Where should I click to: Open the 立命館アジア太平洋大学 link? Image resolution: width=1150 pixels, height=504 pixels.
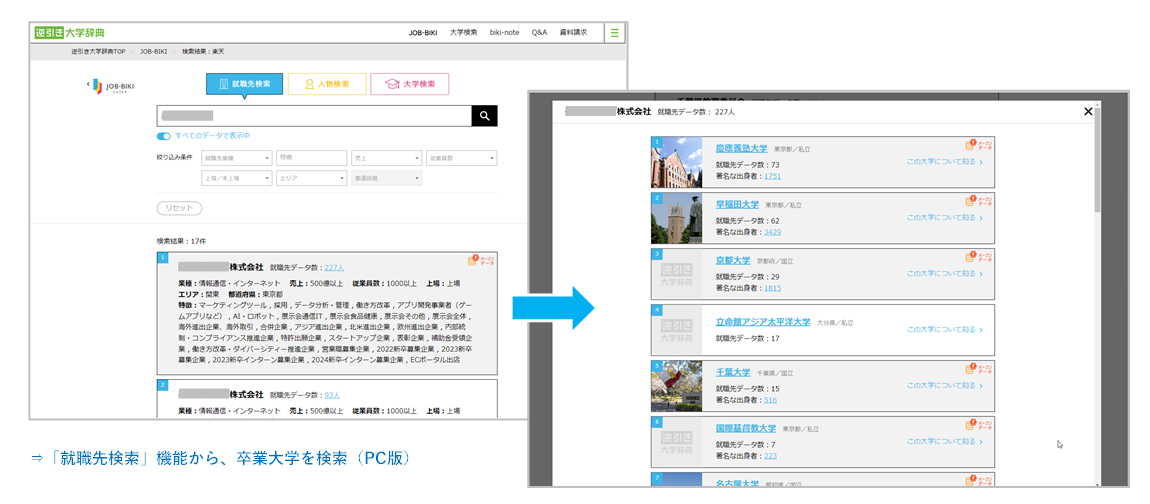(x=763, y=321)
